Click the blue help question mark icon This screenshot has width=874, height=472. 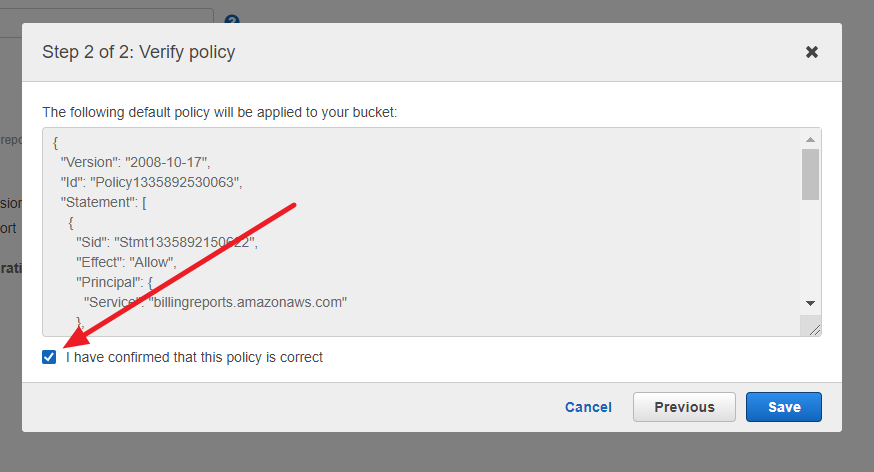232,21
